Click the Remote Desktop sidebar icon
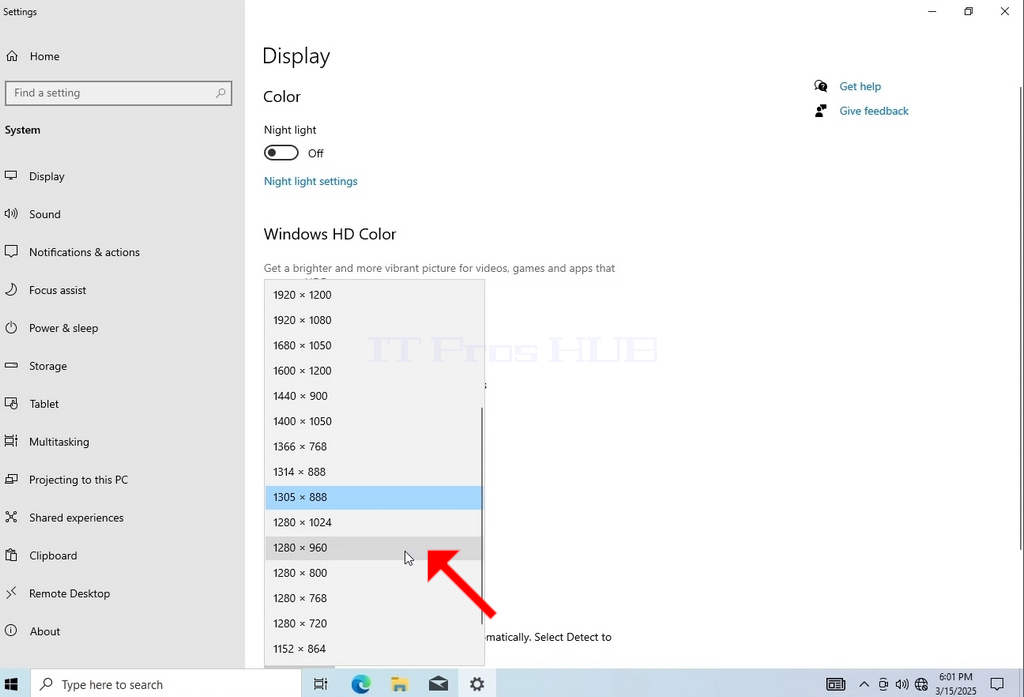Viewport: 1024px width, 697px height. pyautogui.click(x=11, y=593)
